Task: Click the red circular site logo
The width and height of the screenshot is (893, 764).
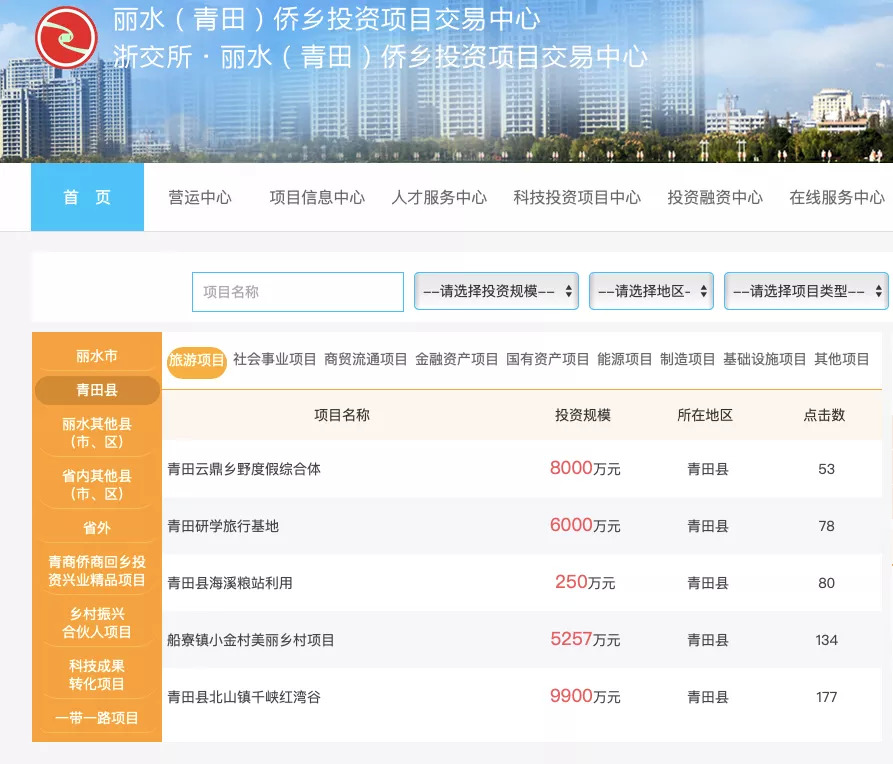Action: (66, 37)
